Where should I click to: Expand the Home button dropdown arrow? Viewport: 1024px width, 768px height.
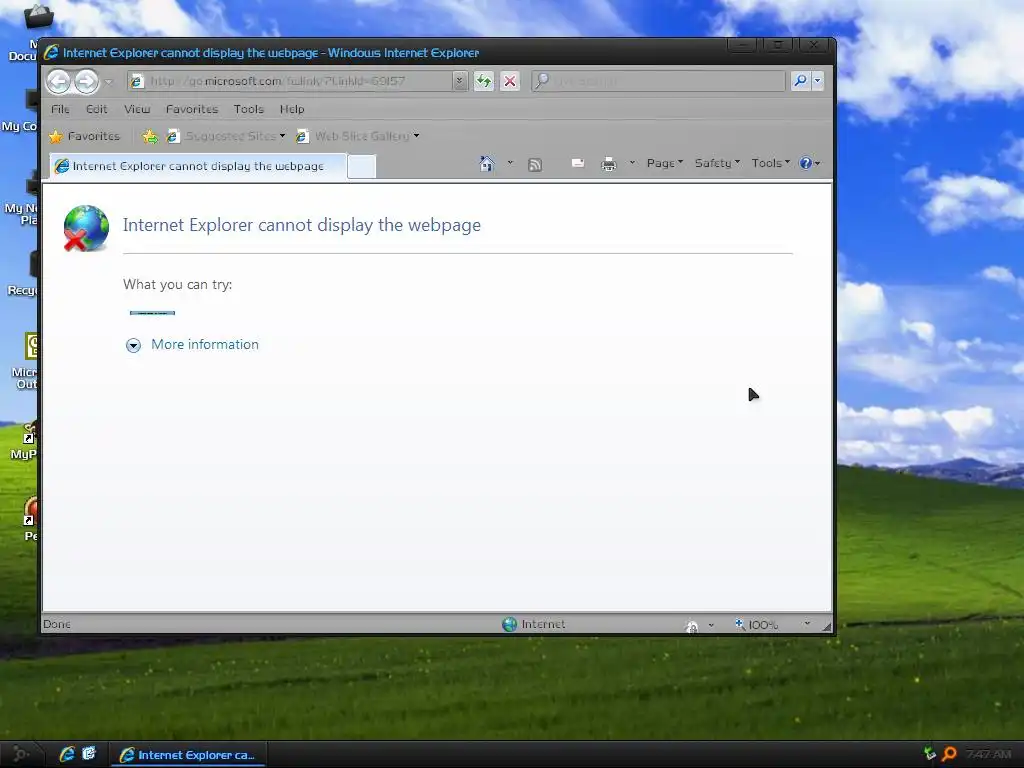(x=510, y=163)
